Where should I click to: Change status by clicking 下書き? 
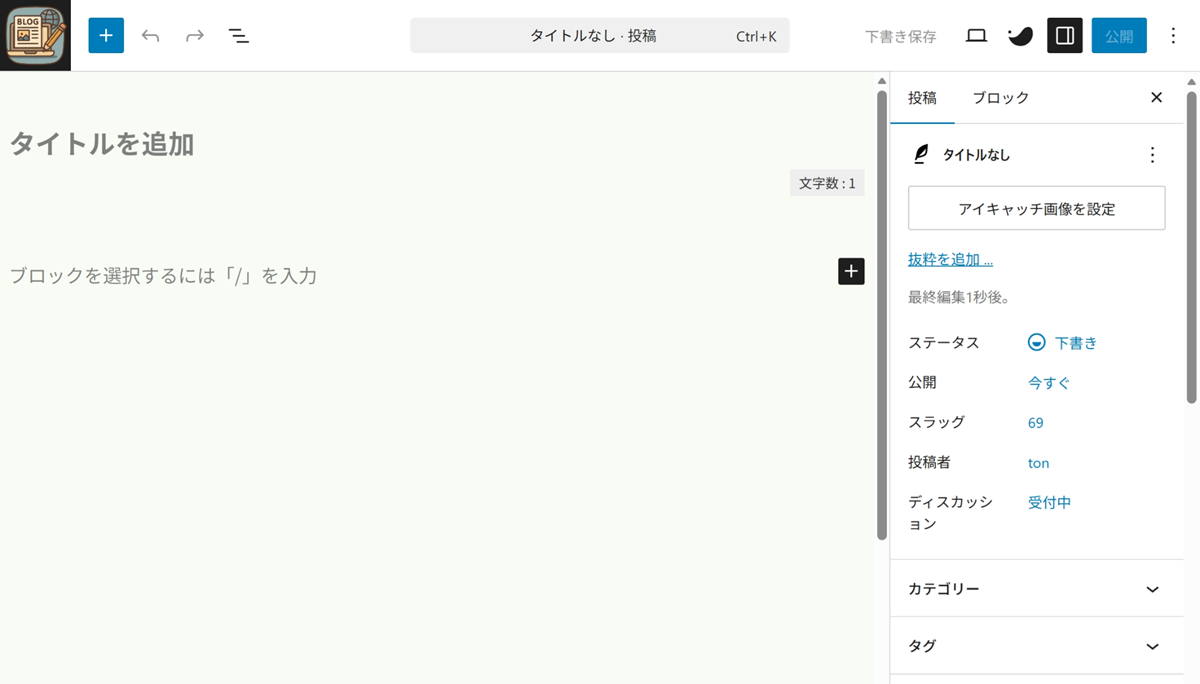tap(1075, 343)
